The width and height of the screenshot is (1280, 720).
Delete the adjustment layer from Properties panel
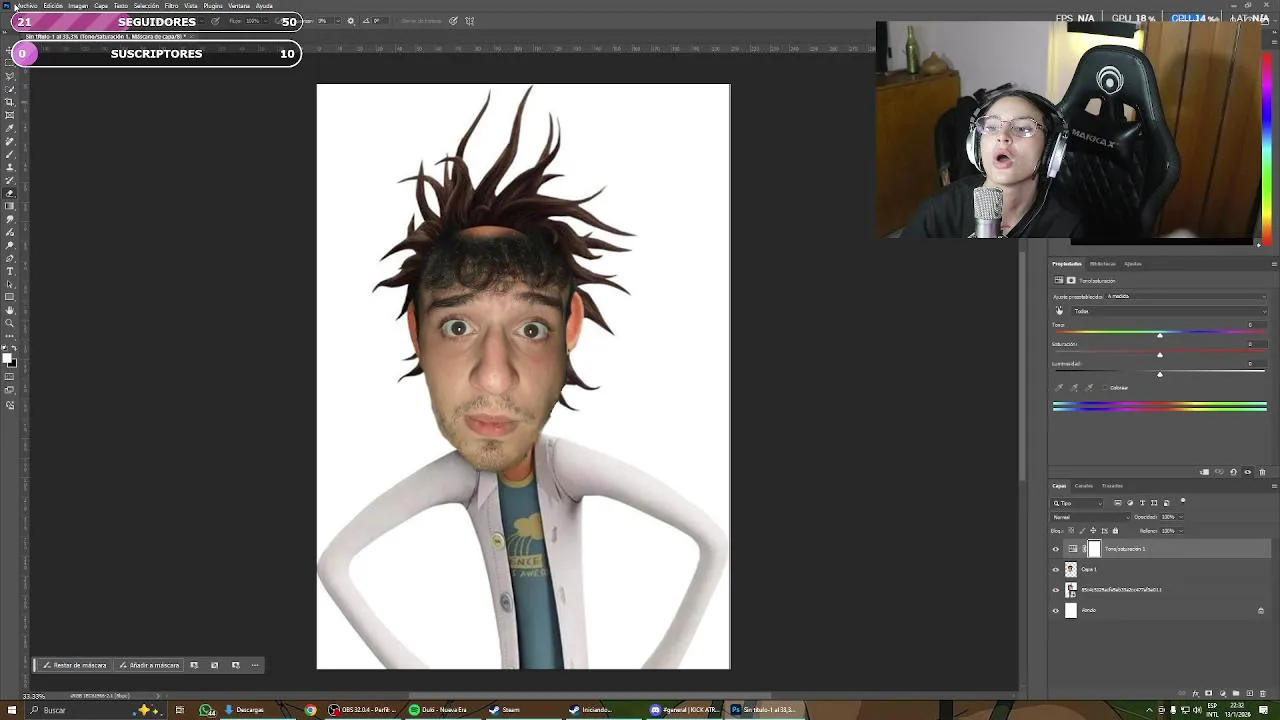coord(1262,472)
